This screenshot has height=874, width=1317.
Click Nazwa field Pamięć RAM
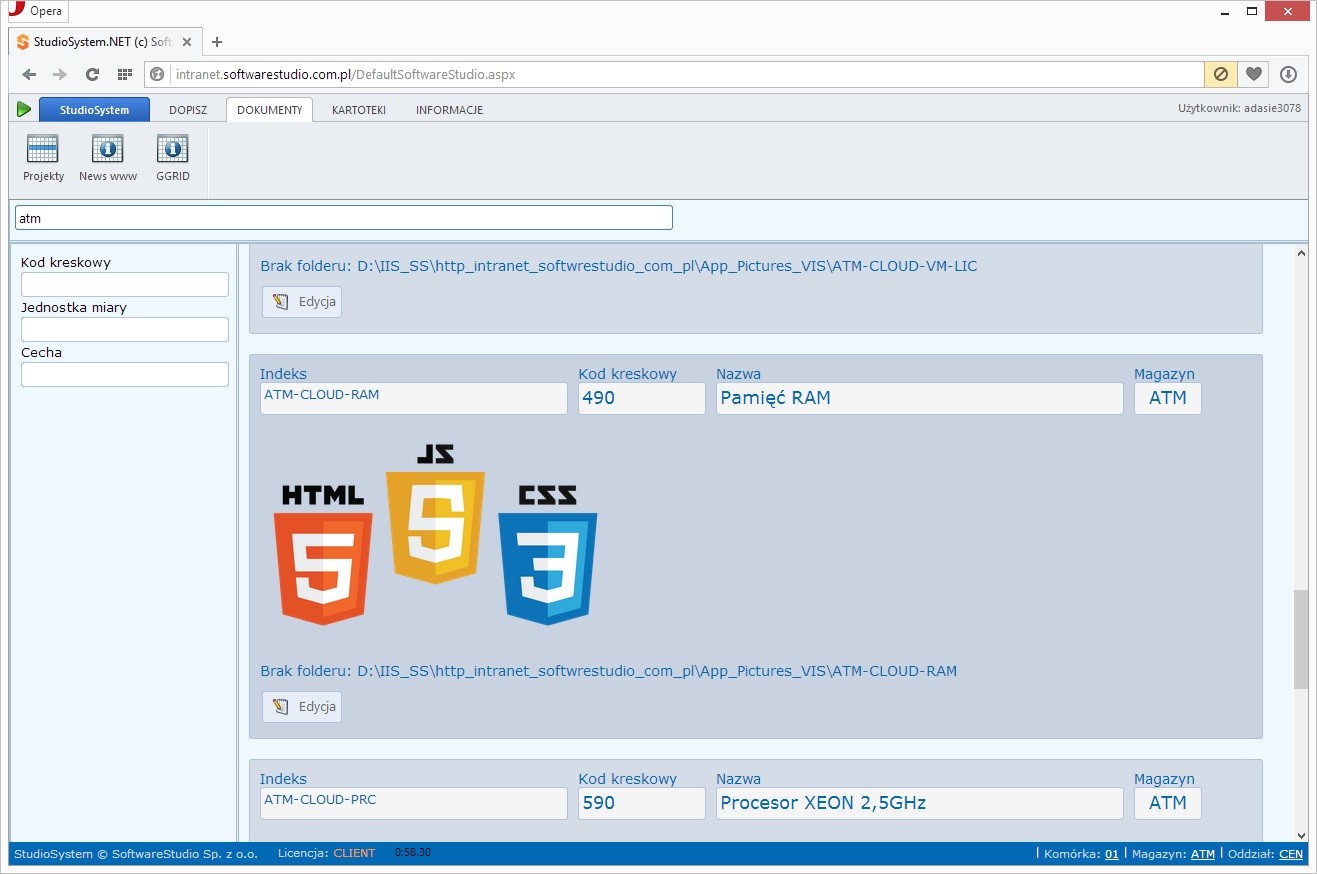tap(920, 398)
